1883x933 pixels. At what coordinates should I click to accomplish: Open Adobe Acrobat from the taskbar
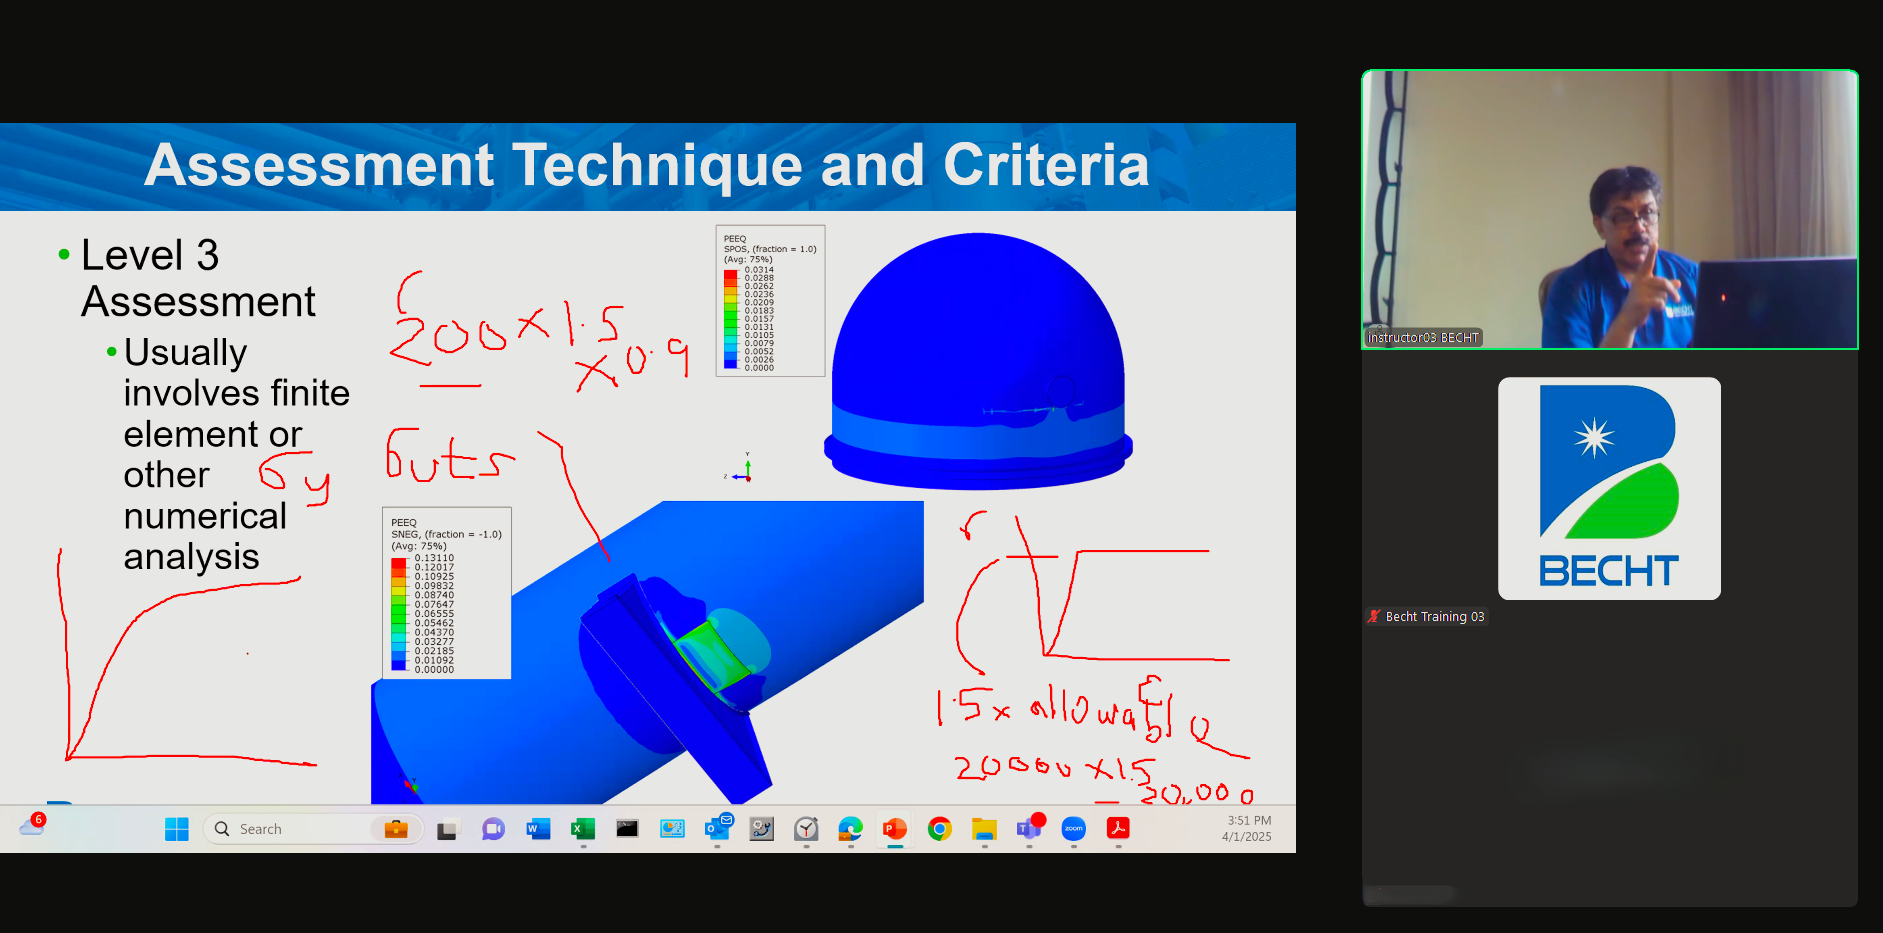[1118, 829]
